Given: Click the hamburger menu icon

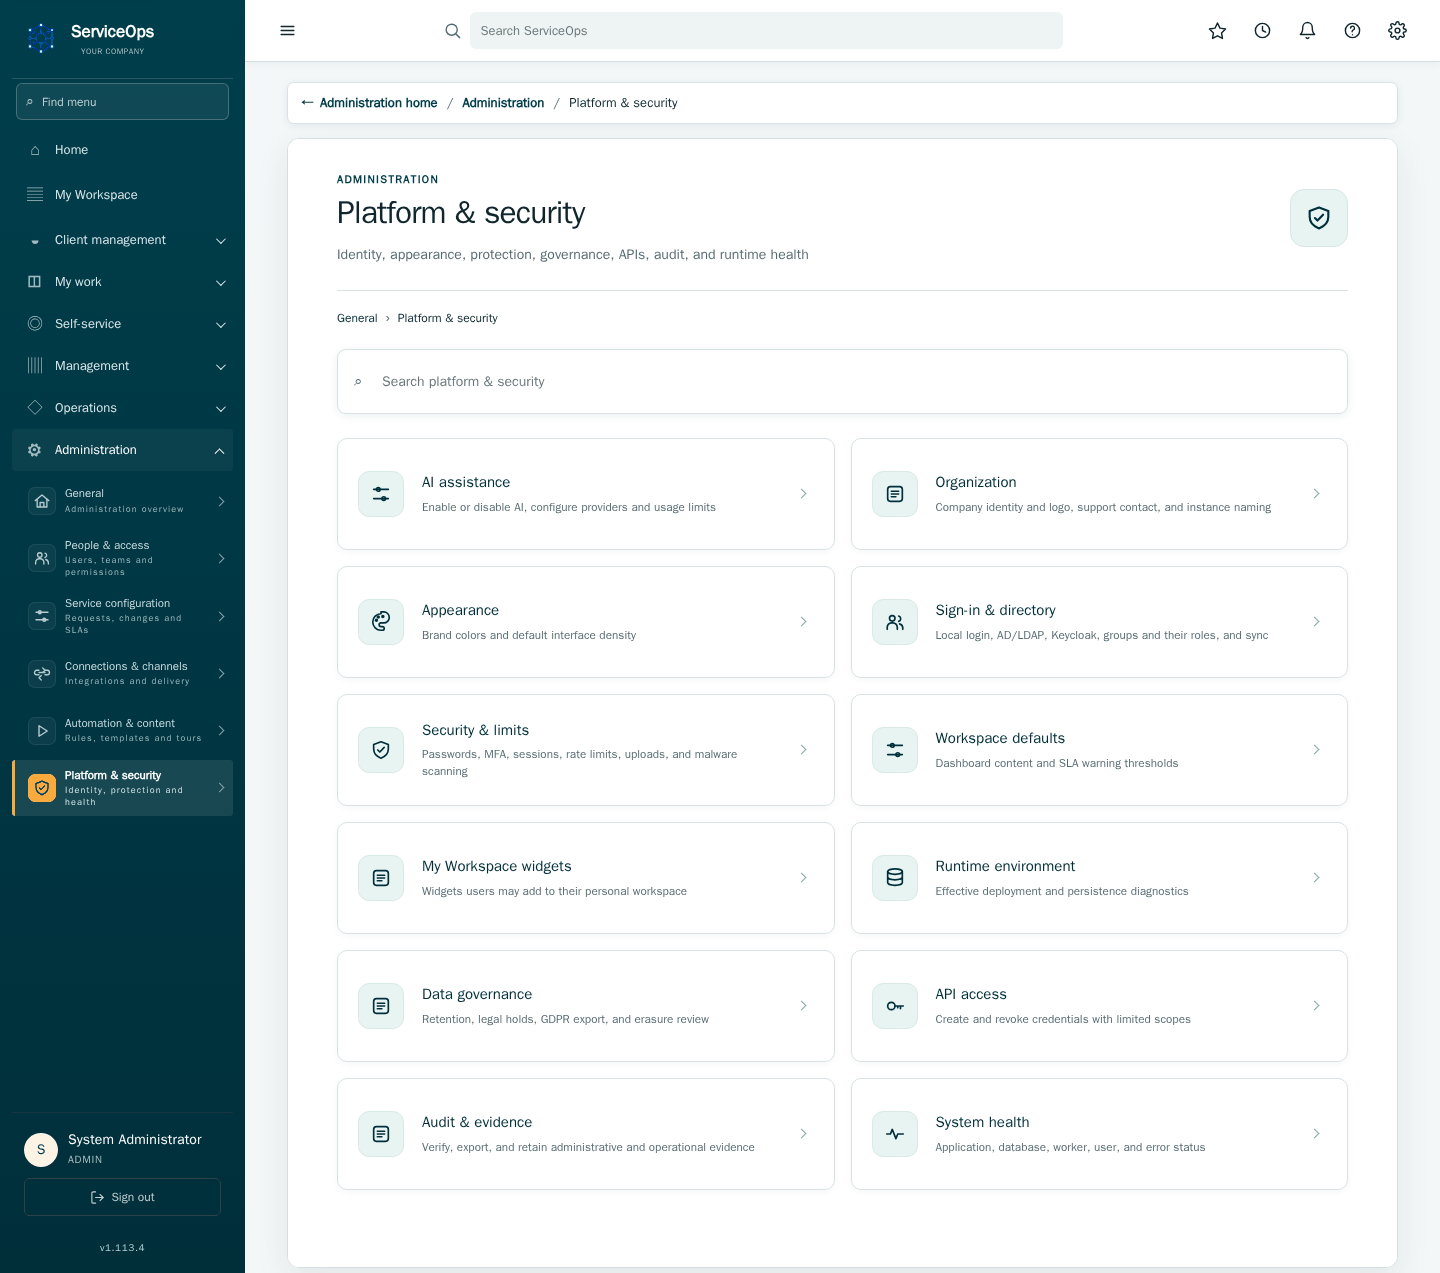Looking at the screenshot, I should pyautogui.click(x=287, y=31).
